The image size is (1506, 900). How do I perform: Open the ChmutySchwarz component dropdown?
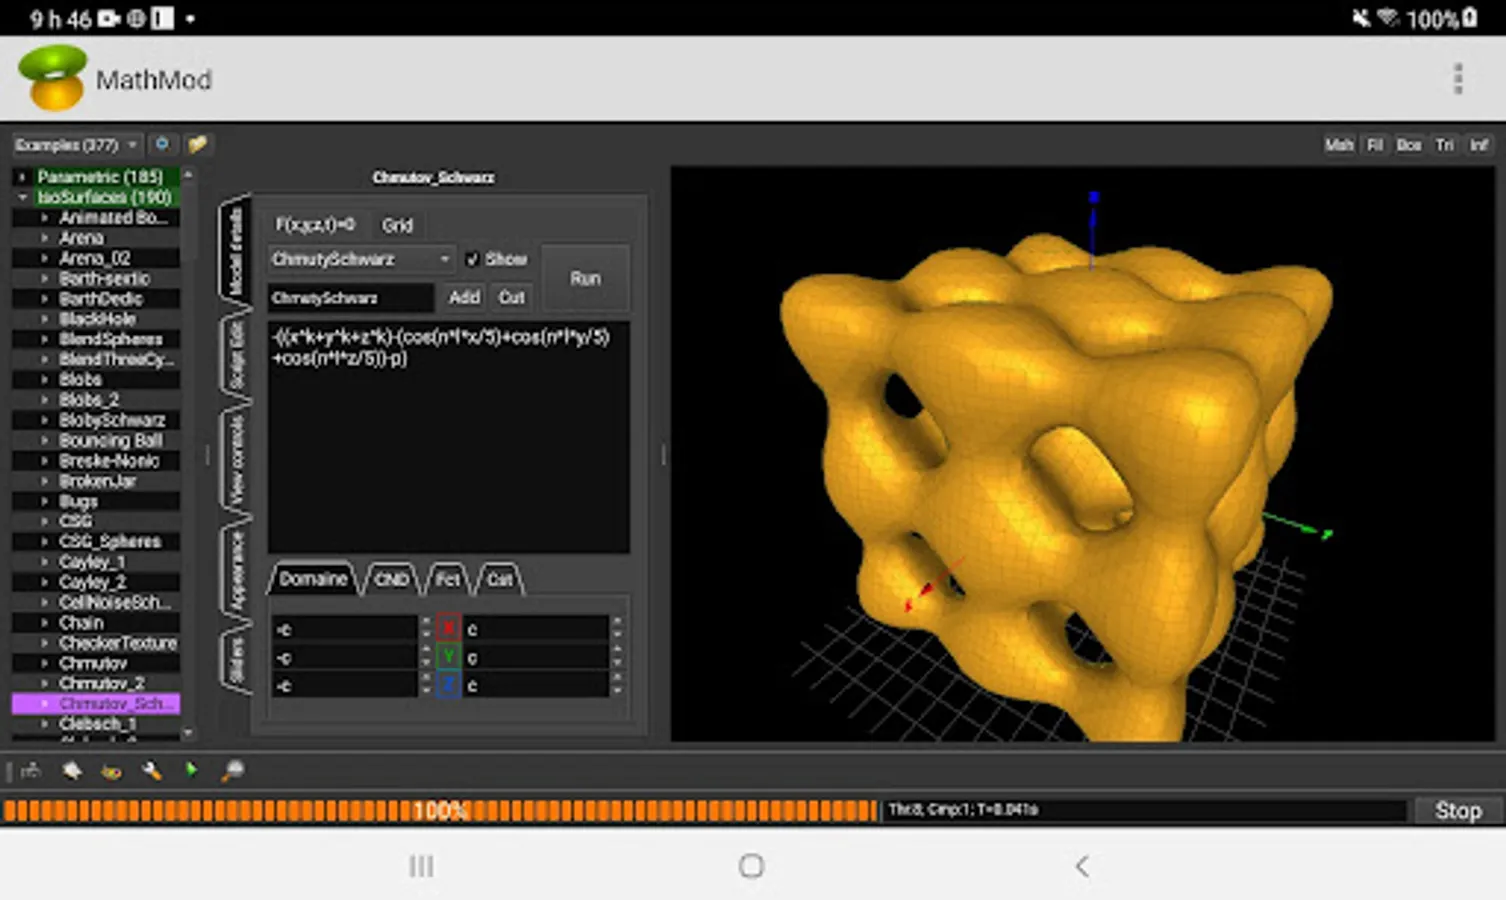click(x=360, y=259)
